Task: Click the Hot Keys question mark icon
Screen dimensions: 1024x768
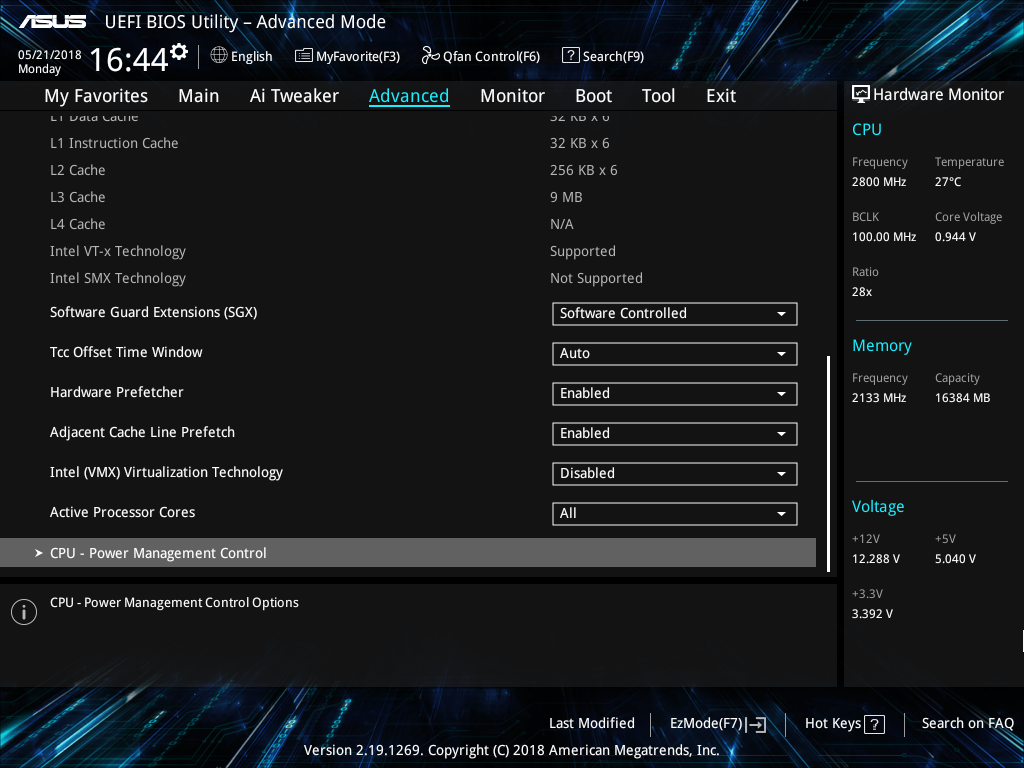Action: tap(874, 724)
